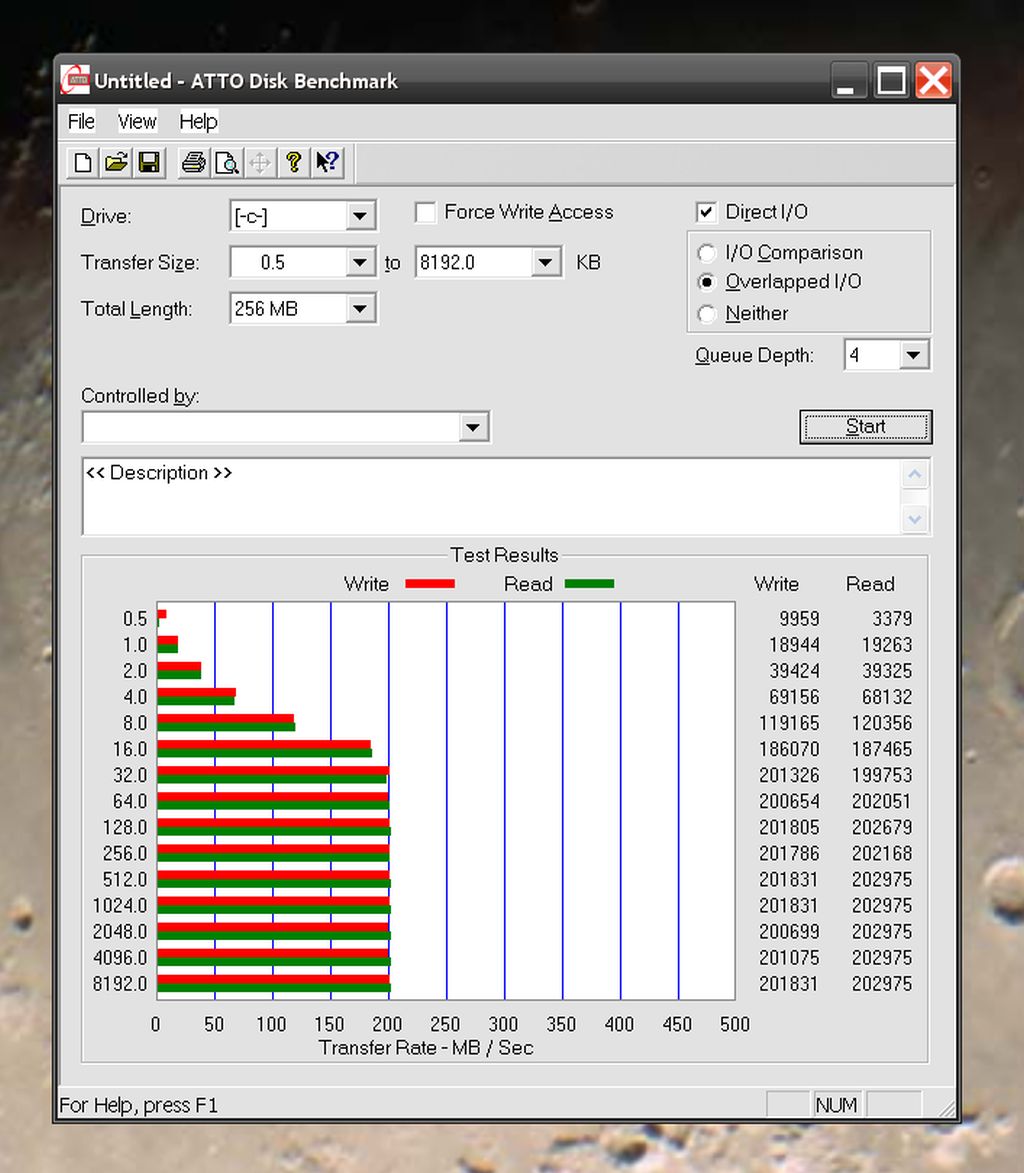The image size is (1024, 1173).
Task: Save benchmark results with floppy disk icon
Action: [150, 162]
